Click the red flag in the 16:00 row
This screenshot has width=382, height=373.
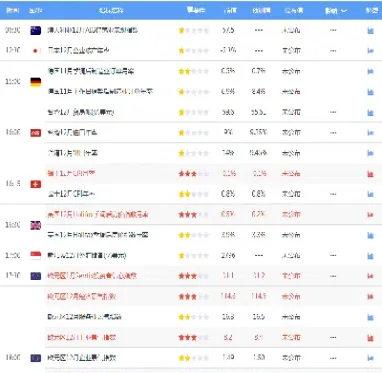tap(36, 133)
